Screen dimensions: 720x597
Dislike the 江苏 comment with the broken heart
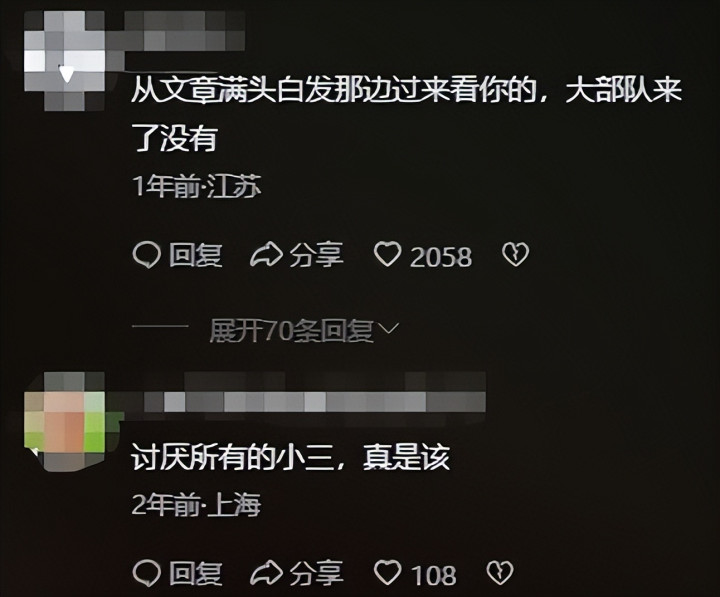tap(515, 254)
